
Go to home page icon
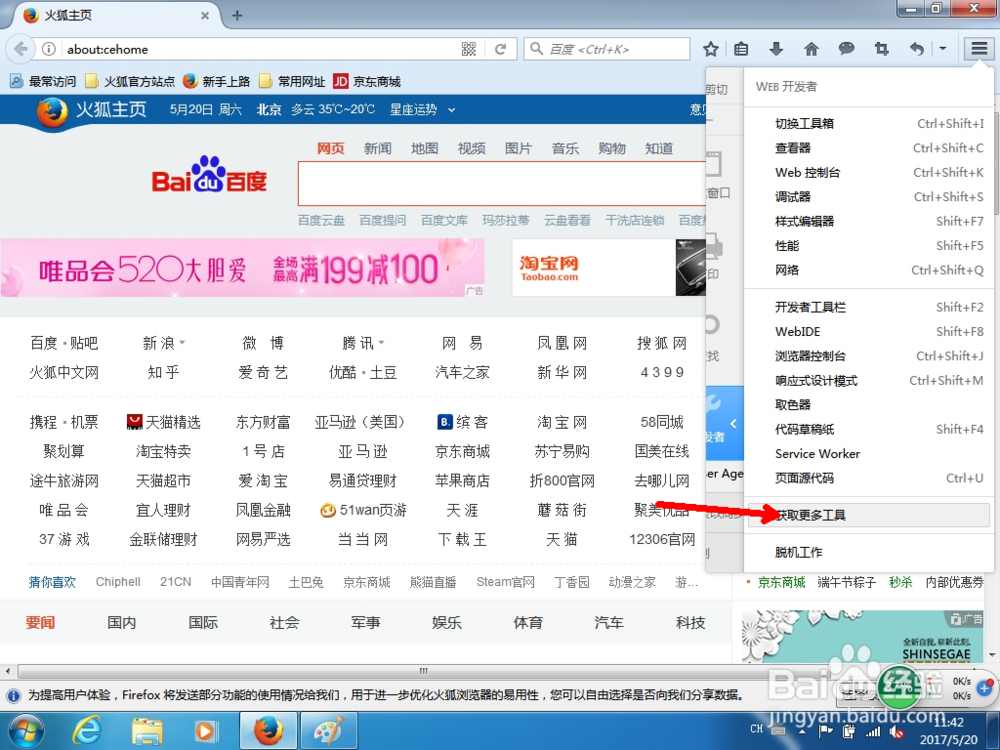tap(811, 49)
